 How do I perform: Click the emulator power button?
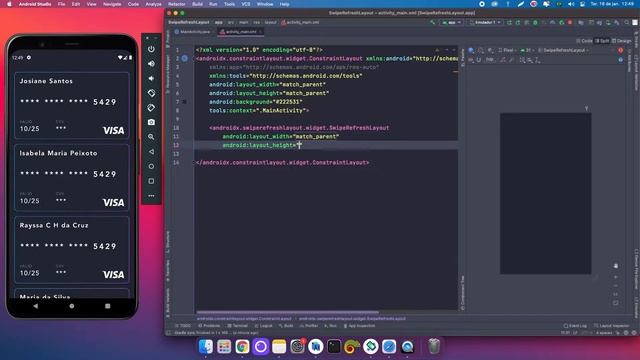(x=151, y=49)
